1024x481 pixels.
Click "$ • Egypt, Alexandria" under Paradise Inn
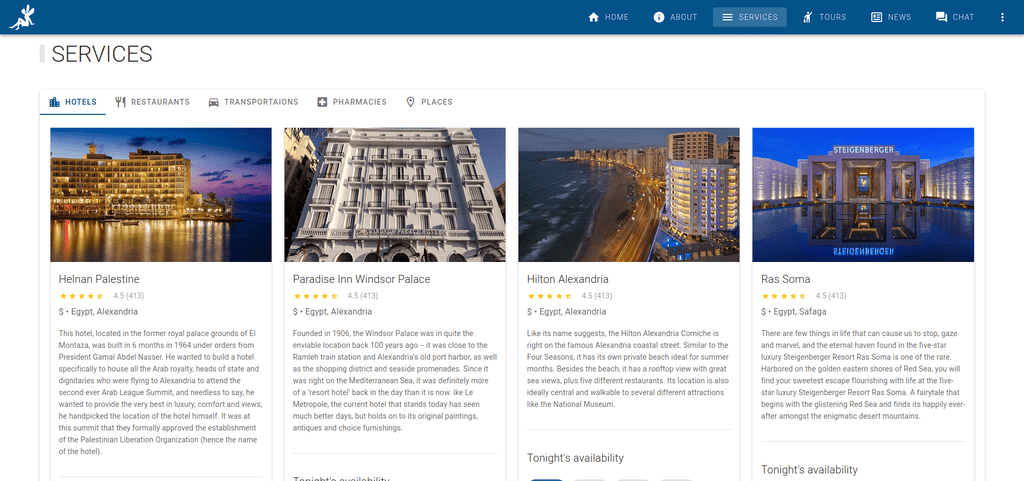click(x=332, y=312)
